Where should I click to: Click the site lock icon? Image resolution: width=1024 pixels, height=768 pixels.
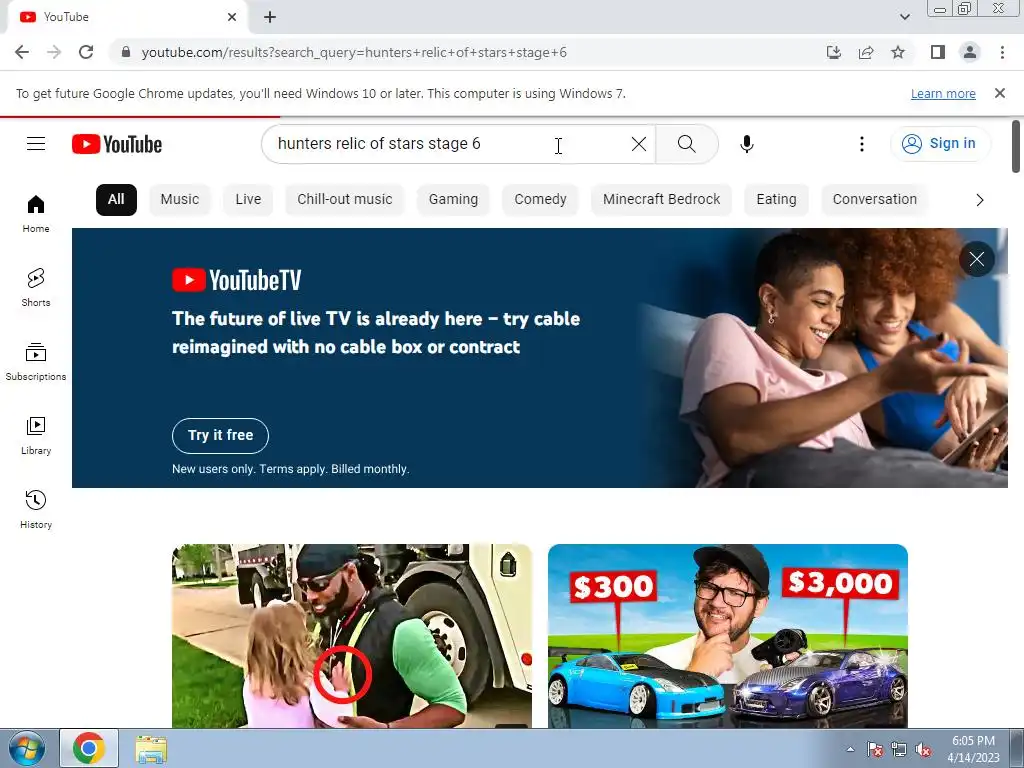(126, 52)
